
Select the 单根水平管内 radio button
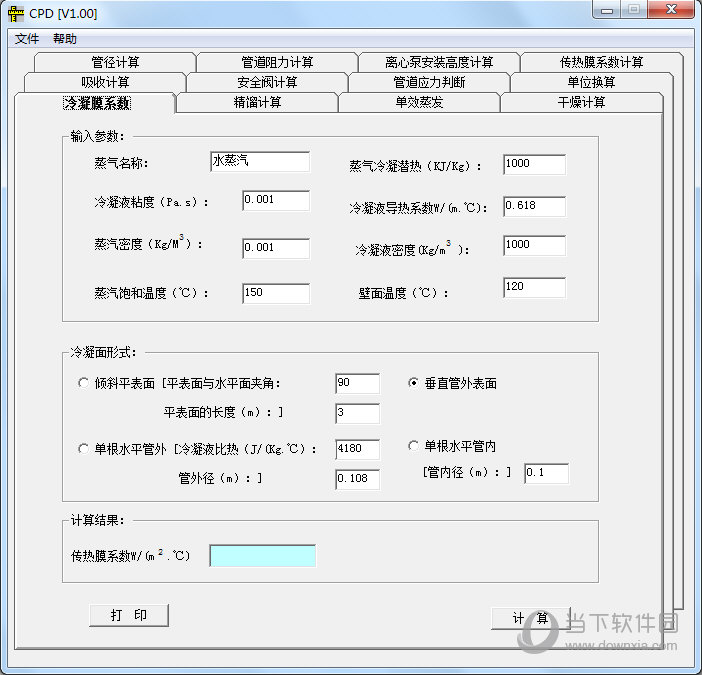tap(413, 446)
